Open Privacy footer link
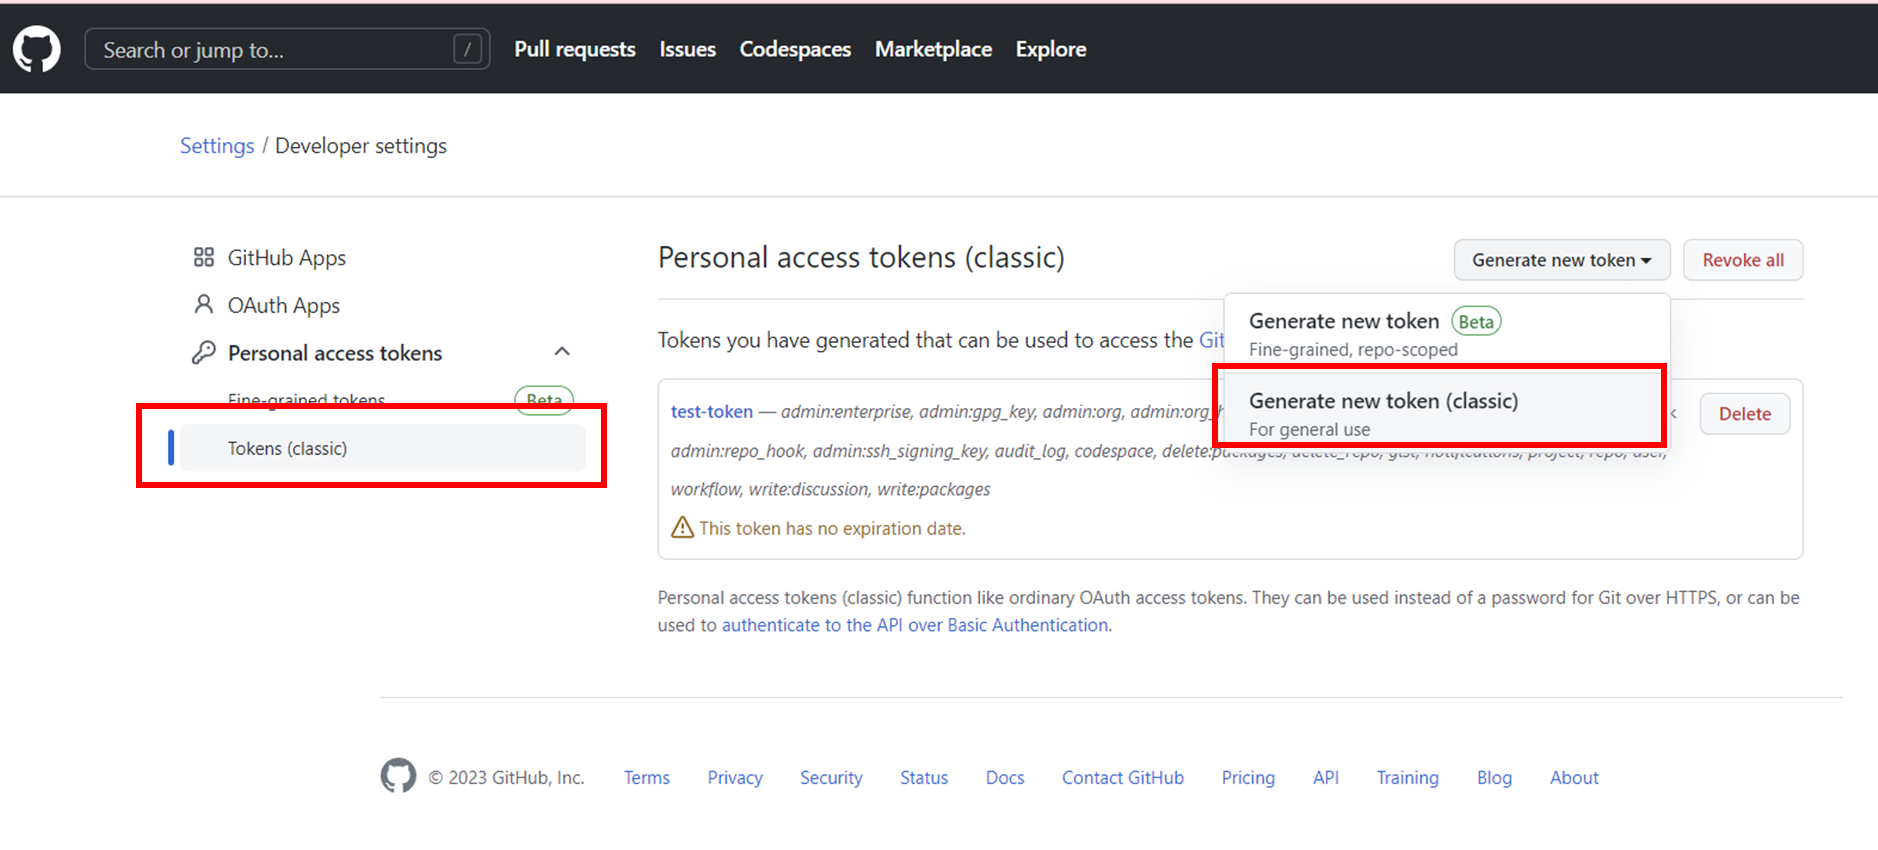The width and height of the screenshot is (1878, 850). tap(735, 777)
